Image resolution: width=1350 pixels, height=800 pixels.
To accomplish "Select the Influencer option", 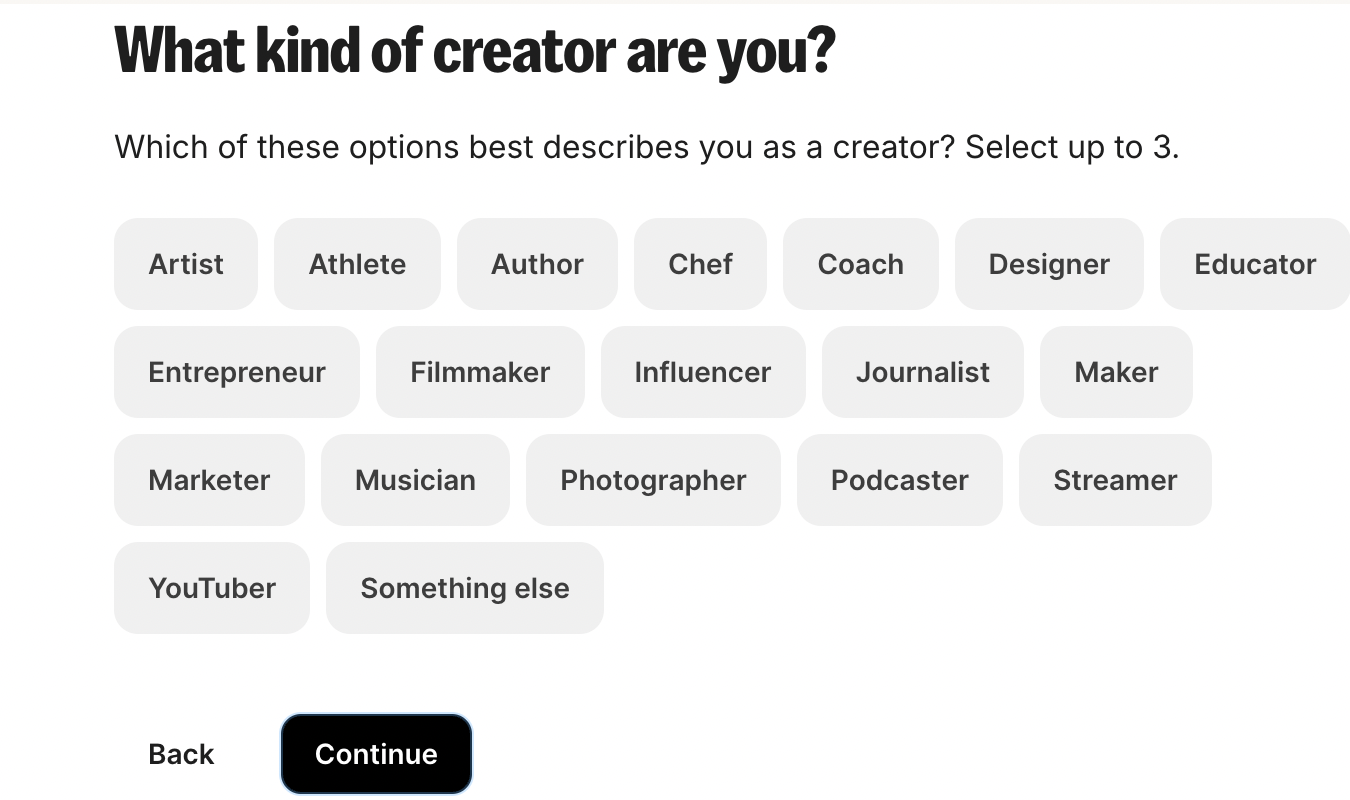I will point(703,372).
